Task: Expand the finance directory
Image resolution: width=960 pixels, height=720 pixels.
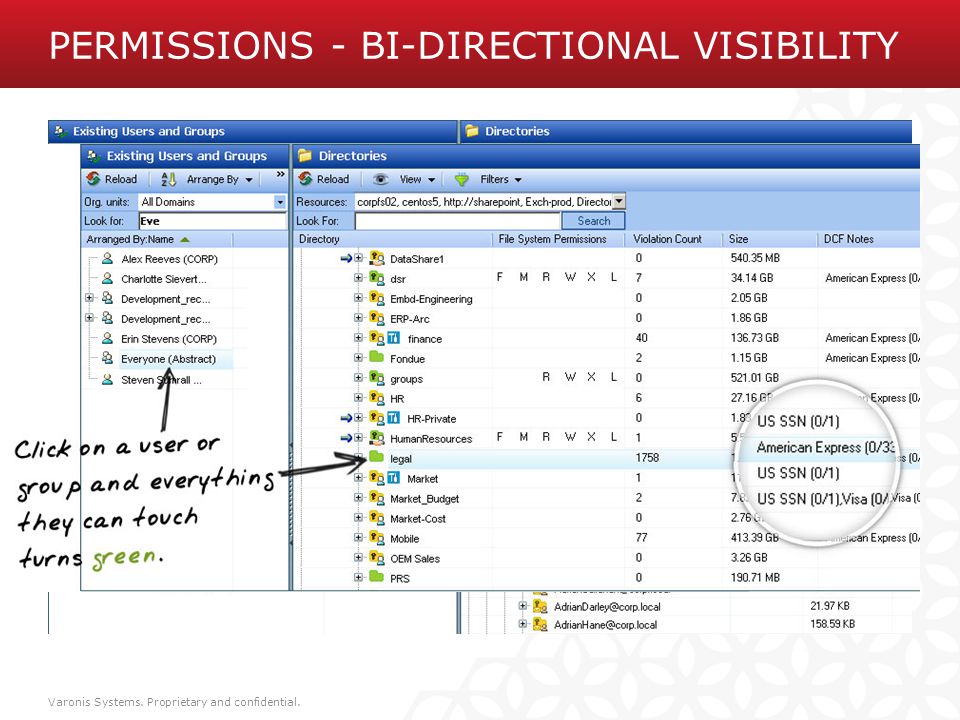Action: 359,337
